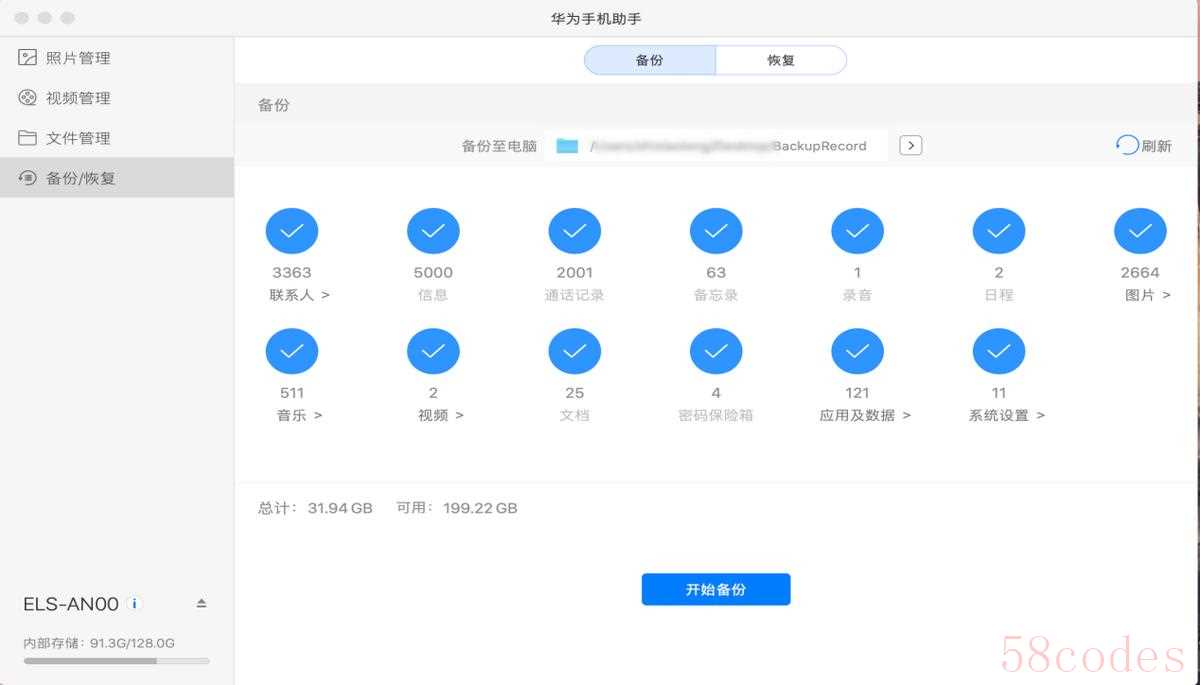The image size is (1200, 685).
Task: Click the device info icon beside ELS-AN00
Action: point(135,604)
